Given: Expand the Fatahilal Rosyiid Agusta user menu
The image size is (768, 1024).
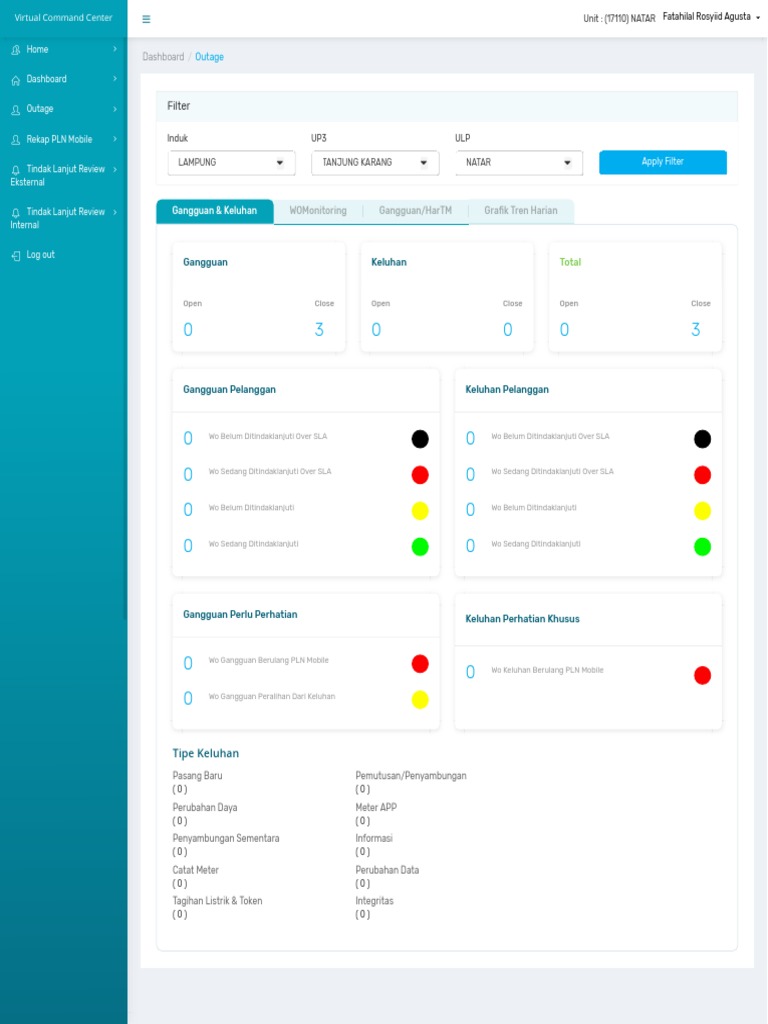Looking at the screenshot, I should [x=711, y=18].
